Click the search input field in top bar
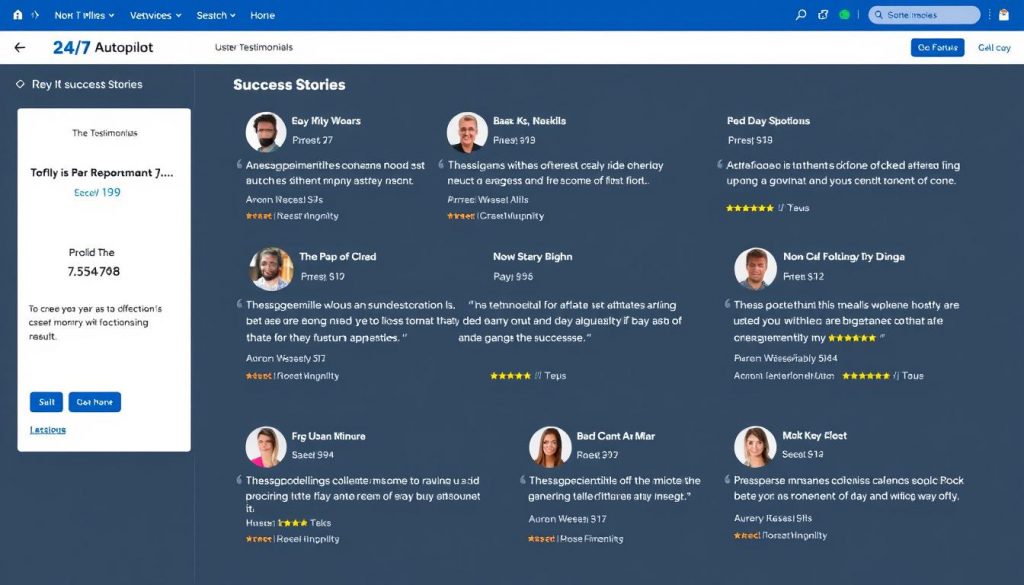 [925, 15]
